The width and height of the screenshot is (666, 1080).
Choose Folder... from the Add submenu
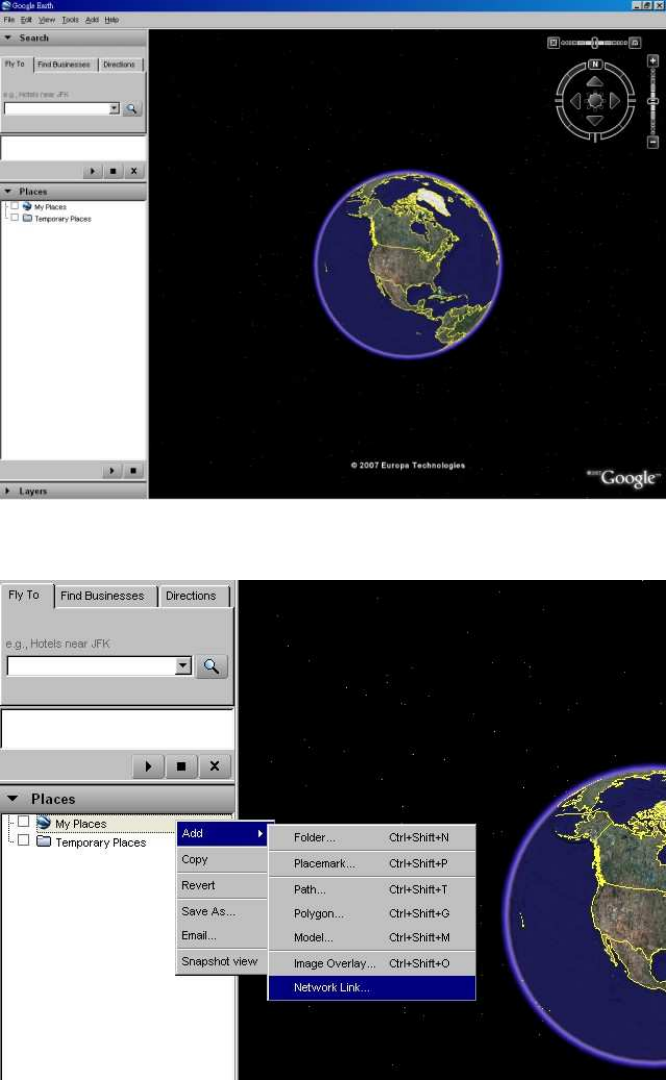[372, 838]
